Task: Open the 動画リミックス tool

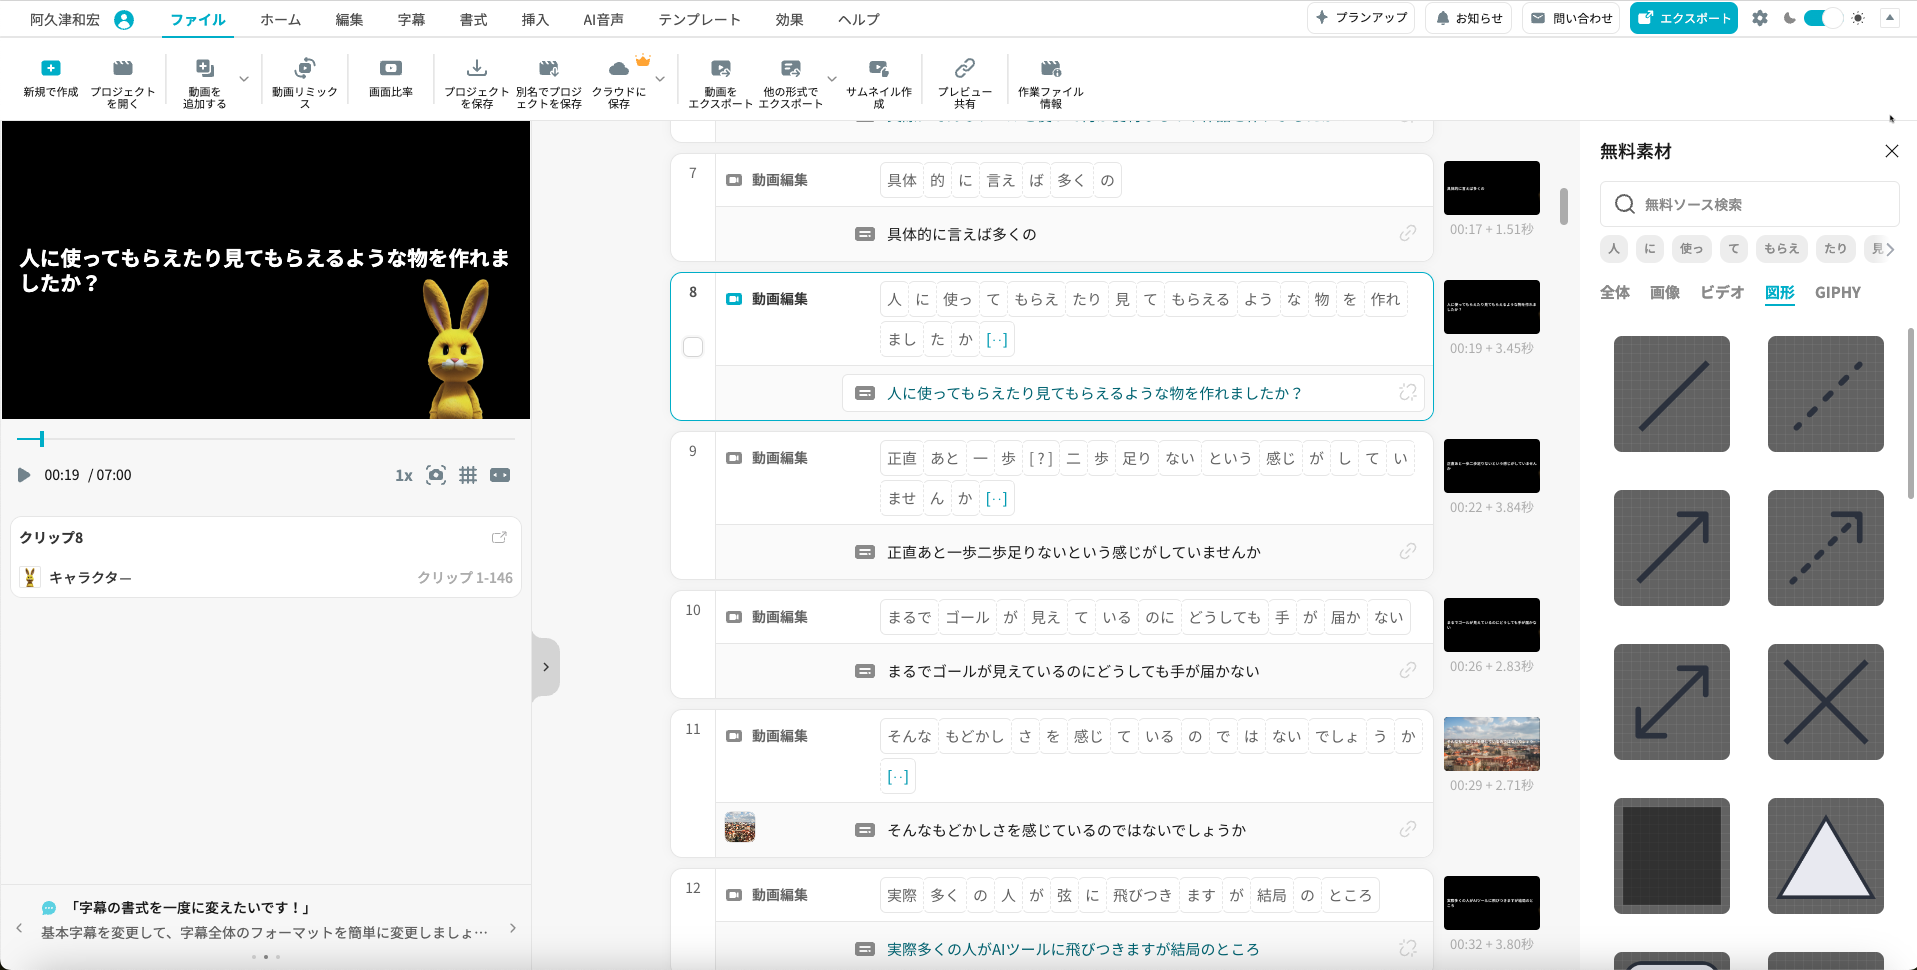Action: pos(305,68)
